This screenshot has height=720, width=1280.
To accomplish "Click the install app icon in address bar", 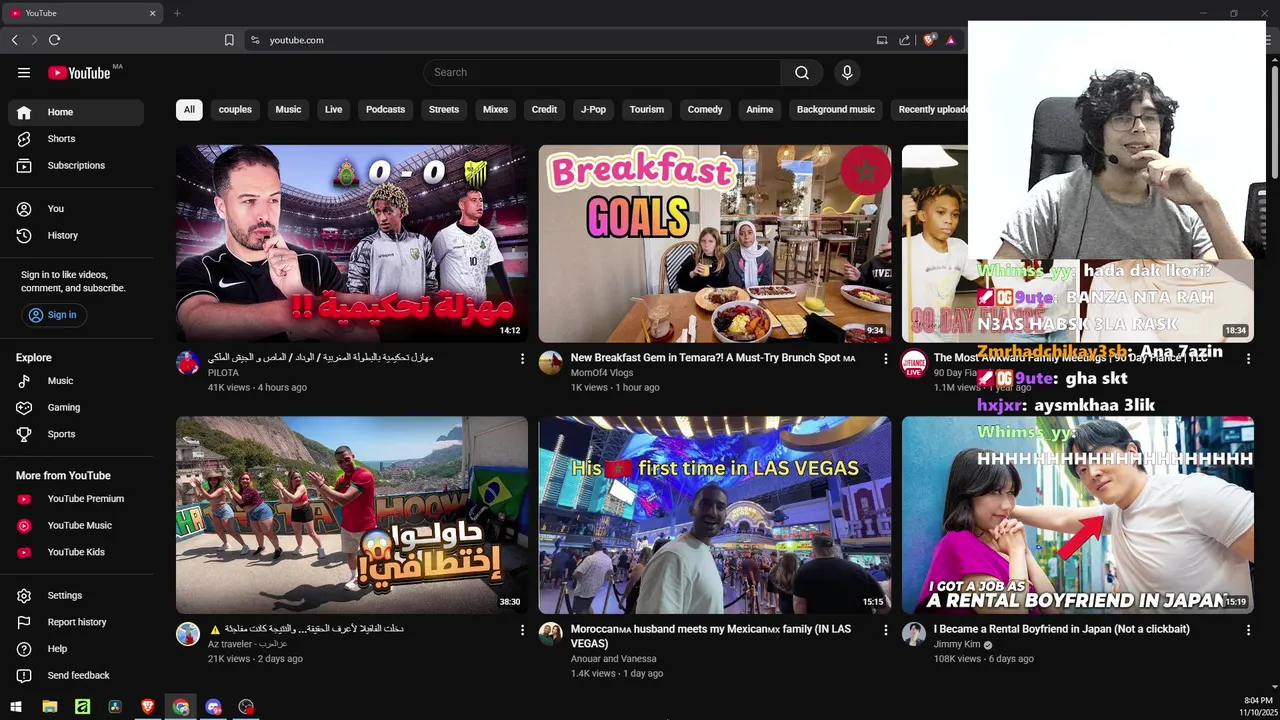I will [882, 40].
